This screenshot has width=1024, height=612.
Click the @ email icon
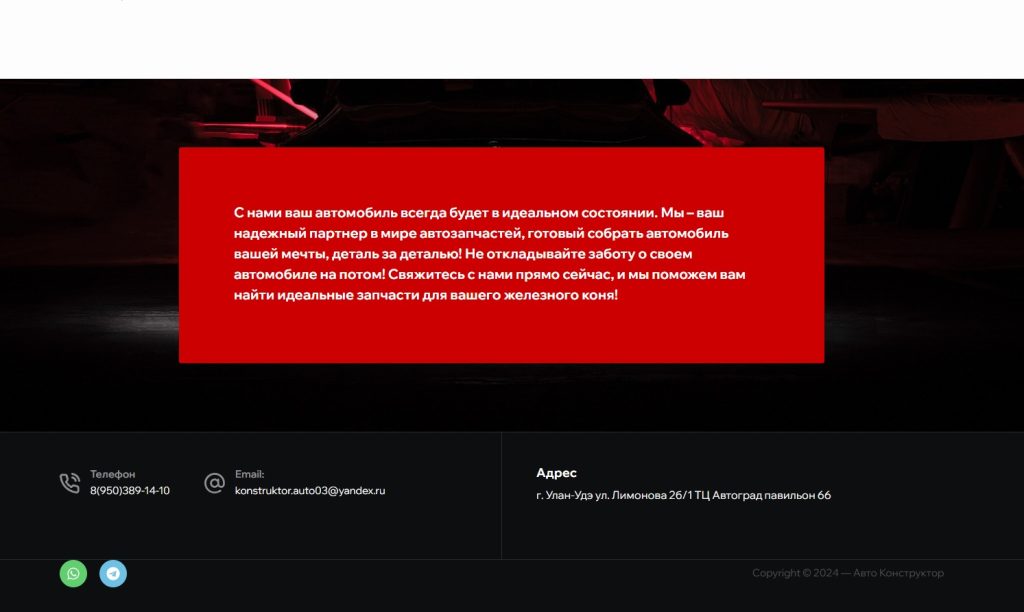214,483
